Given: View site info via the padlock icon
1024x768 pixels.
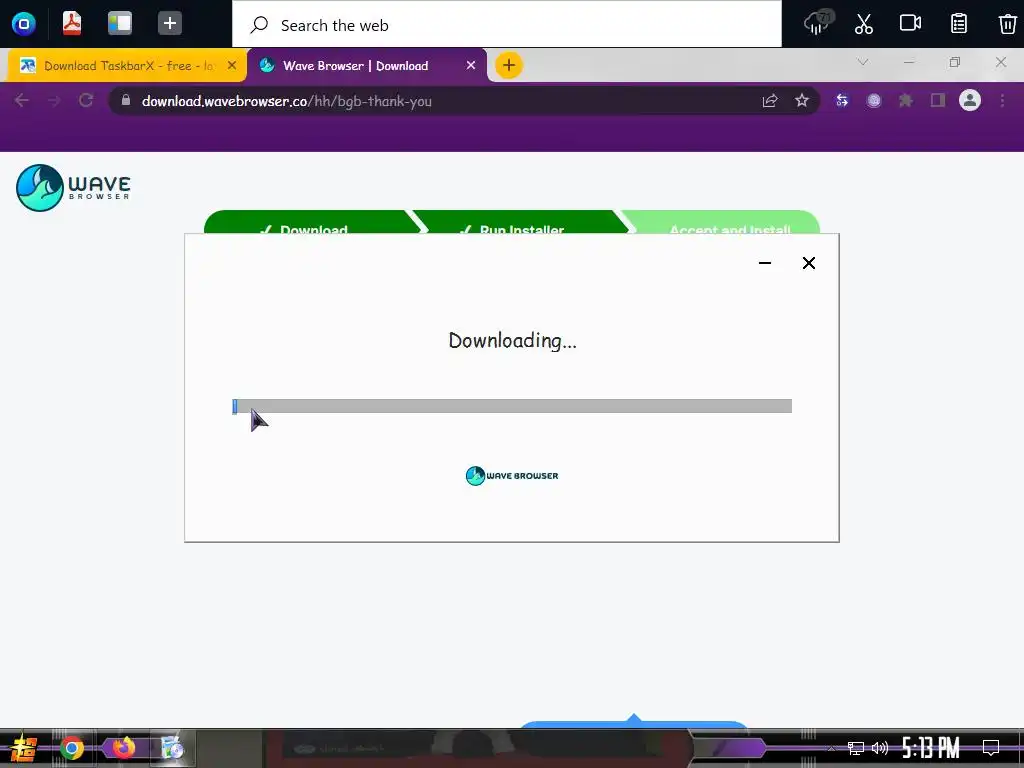Looking at the screenshot, I should [x=126, y=101].
